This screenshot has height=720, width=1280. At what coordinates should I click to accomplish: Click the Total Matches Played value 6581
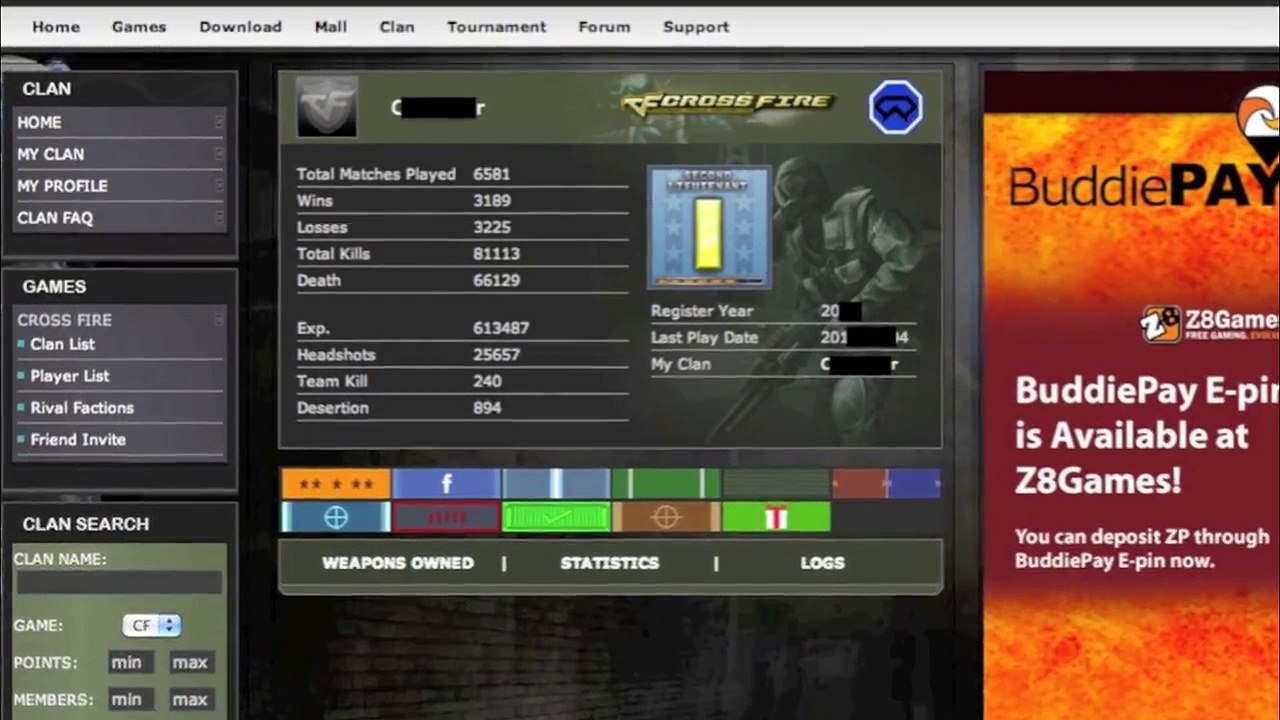tap(492, 174)
